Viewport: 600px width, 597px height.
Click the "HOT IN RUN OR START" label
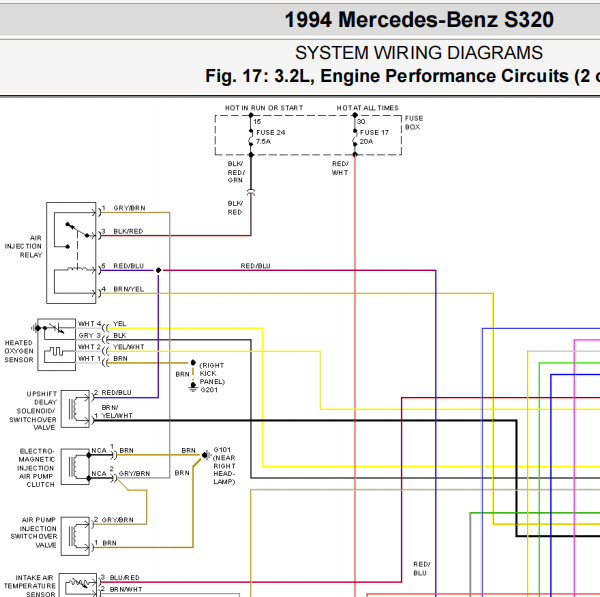264,108
